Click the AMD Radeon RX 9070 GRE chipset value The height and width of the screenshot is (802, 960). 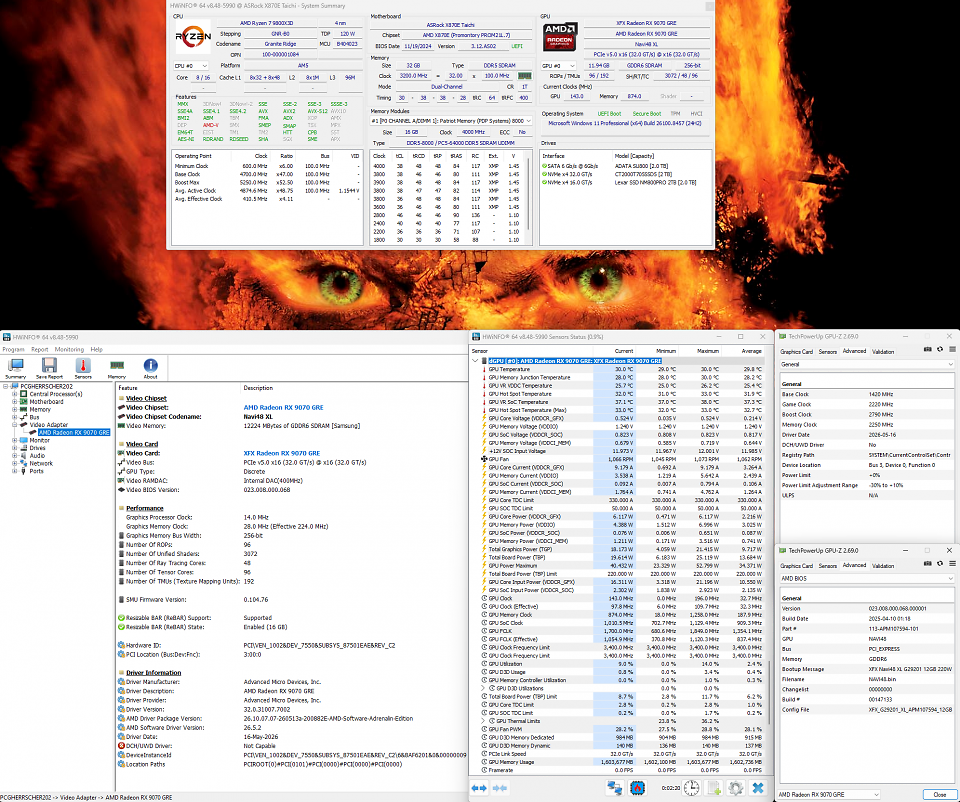(x=283, y=407)
